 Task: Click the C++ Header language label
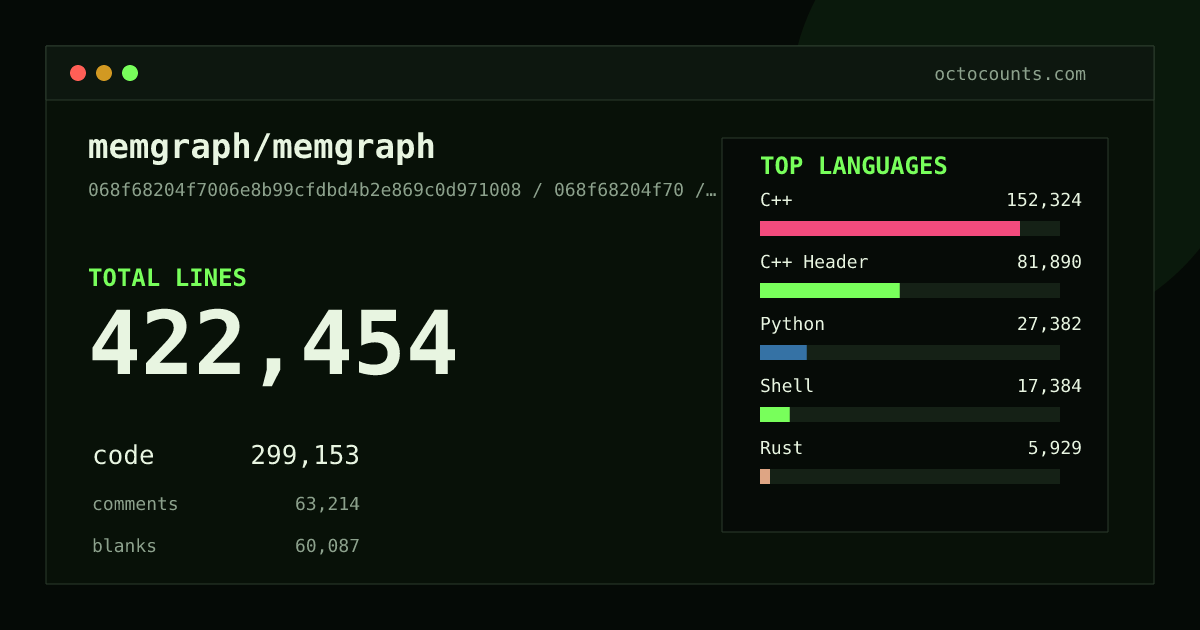(814, 262)
